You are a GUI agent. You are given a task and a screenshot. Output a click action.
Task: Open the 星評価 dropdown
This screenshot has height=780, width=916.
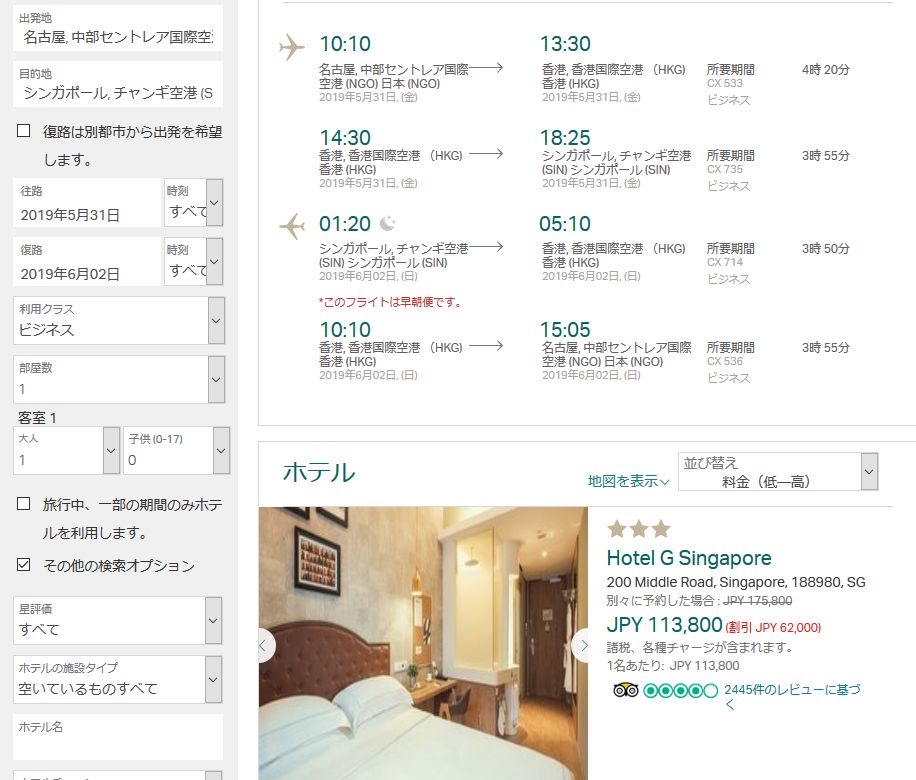pos(117,620)
